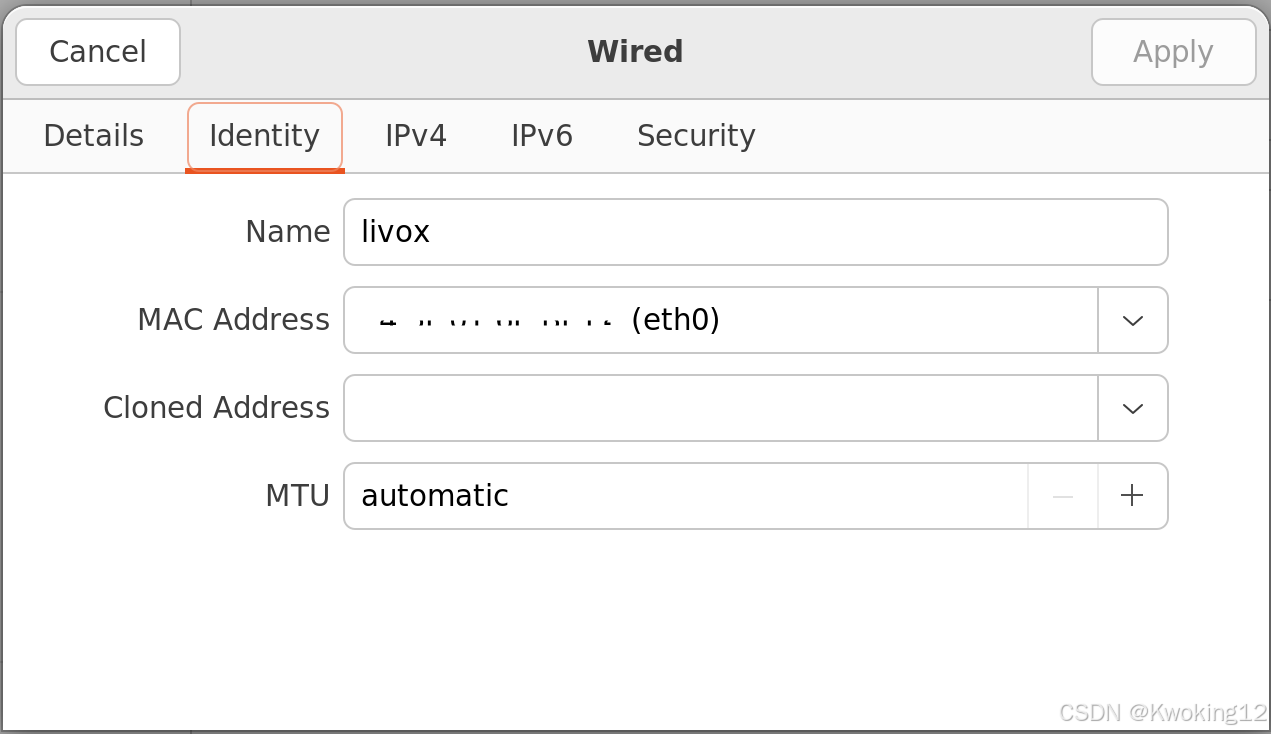This screenshot has width=1271, height=734.
Task: Click the Apply button
Action: [1173, 52]
